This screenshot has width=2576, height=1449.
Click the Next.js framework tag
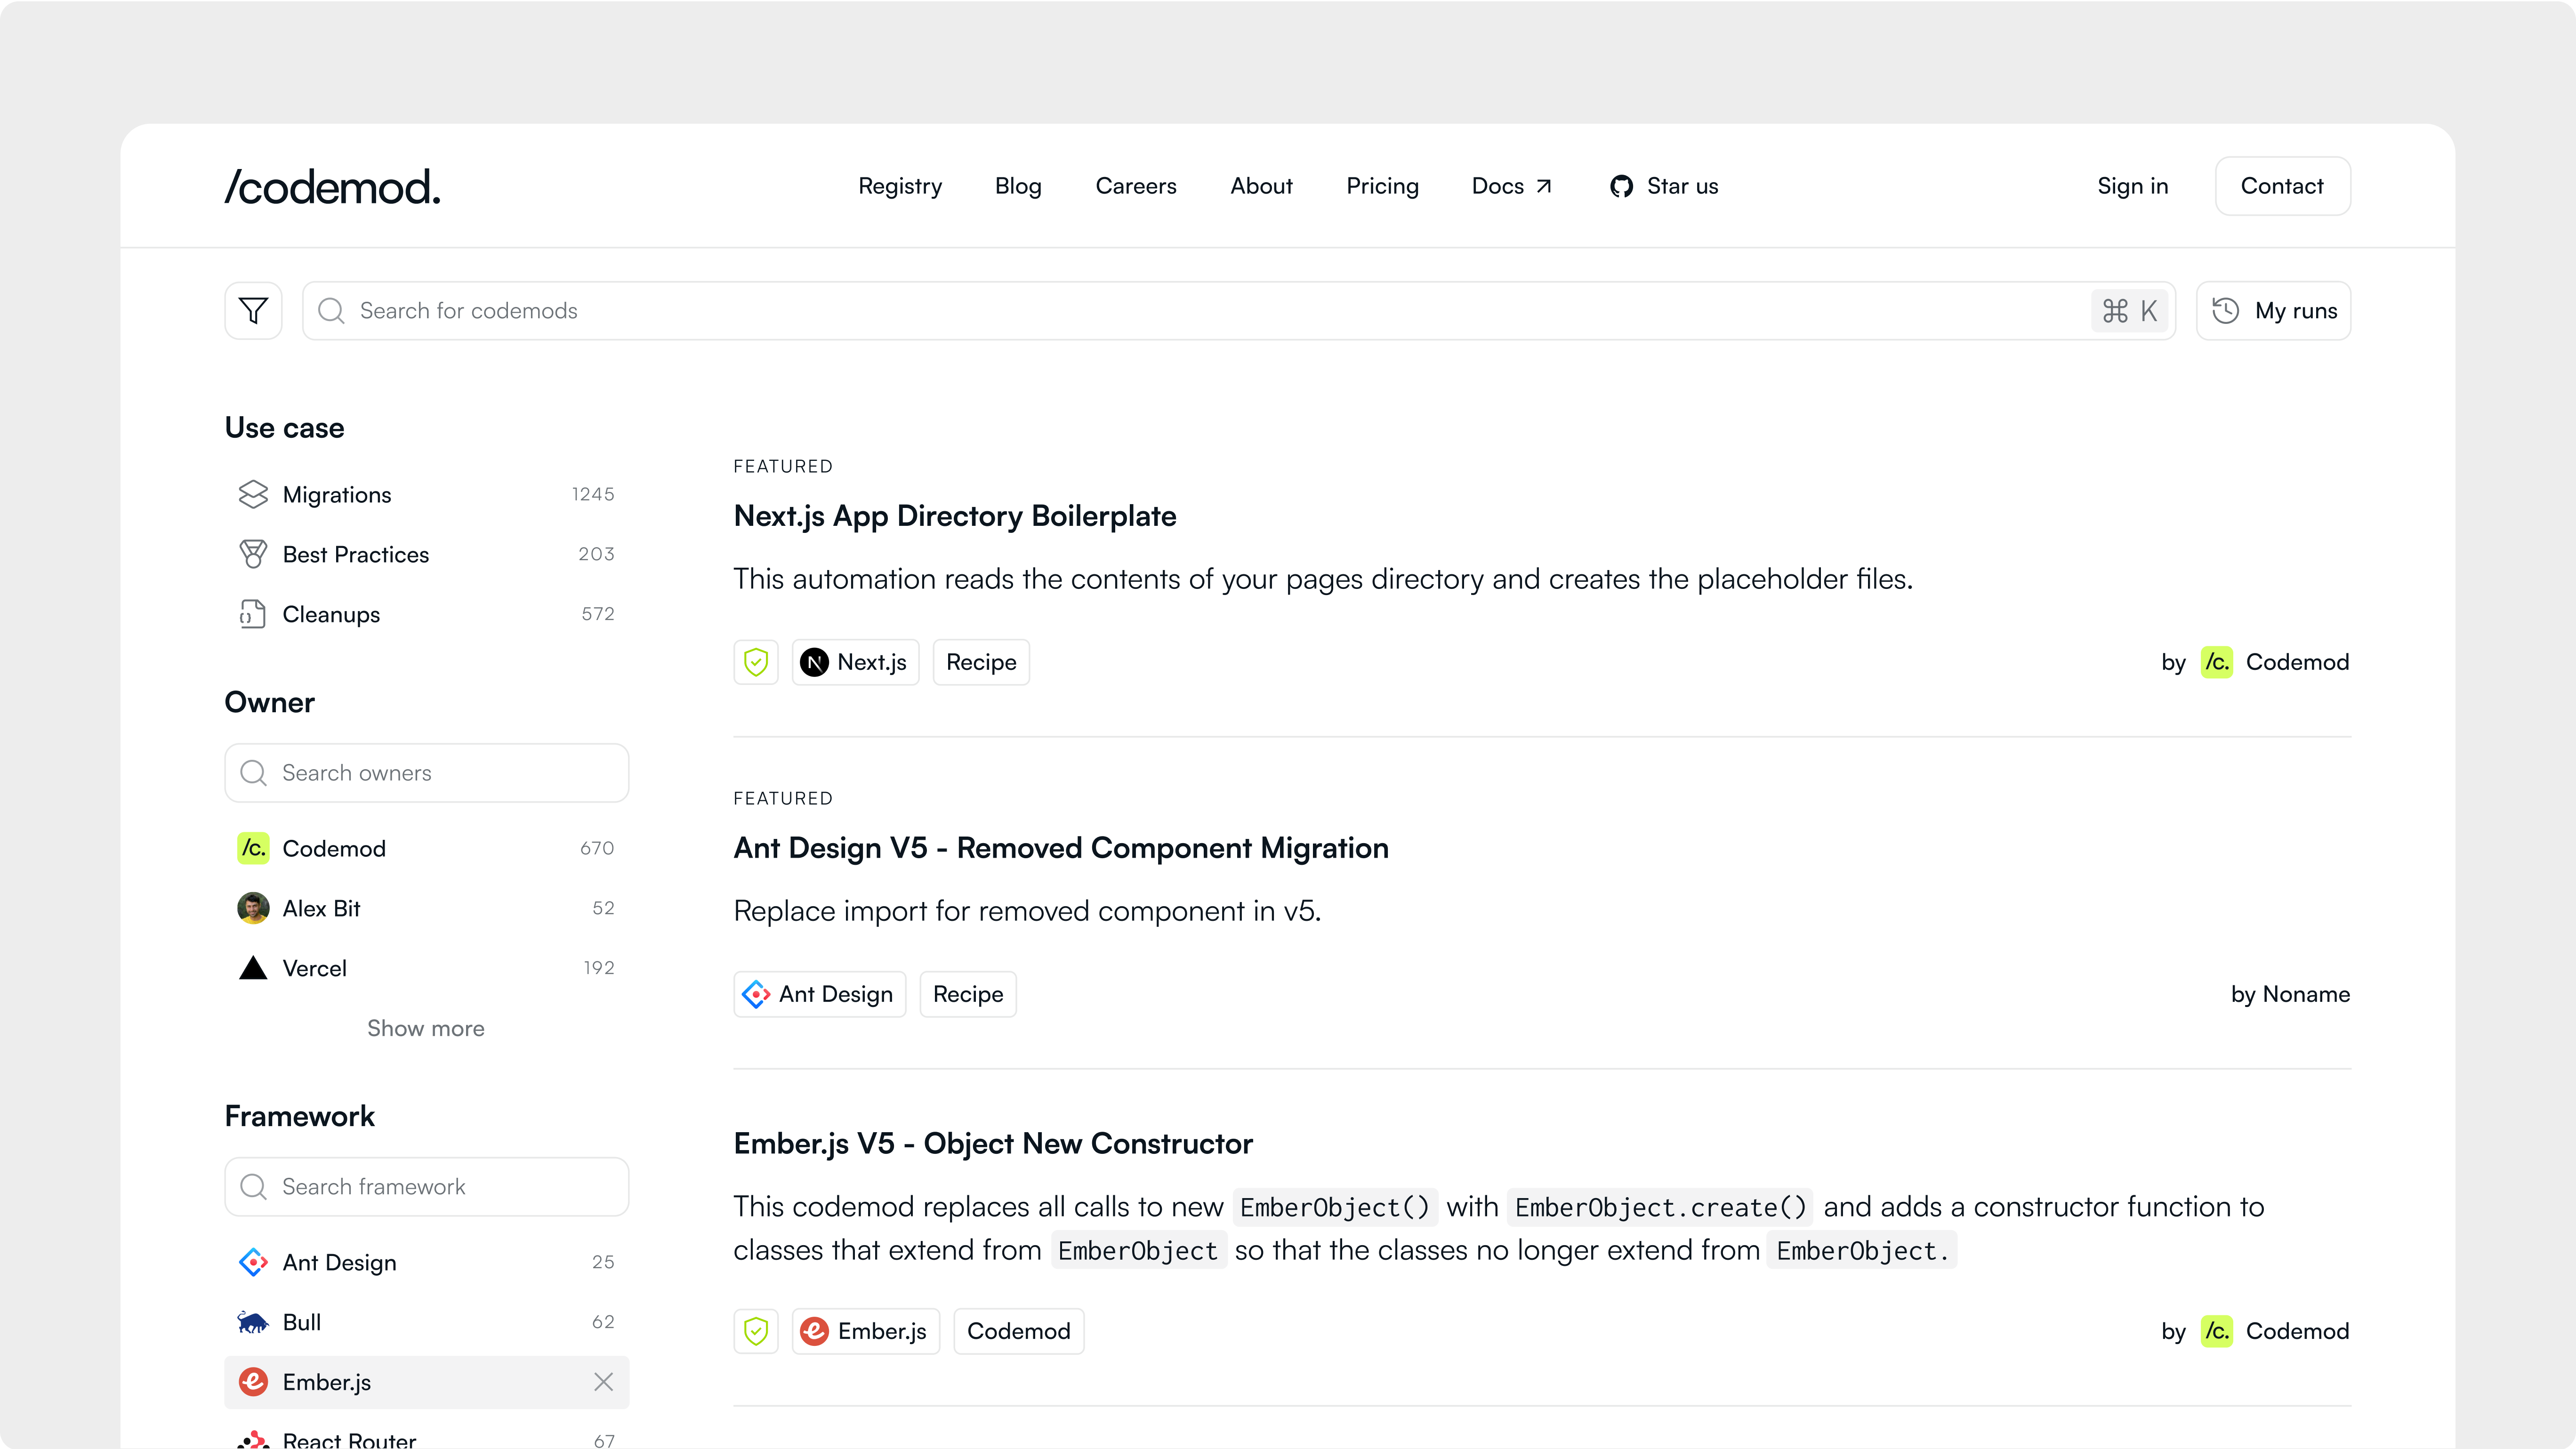pos(856,662)
